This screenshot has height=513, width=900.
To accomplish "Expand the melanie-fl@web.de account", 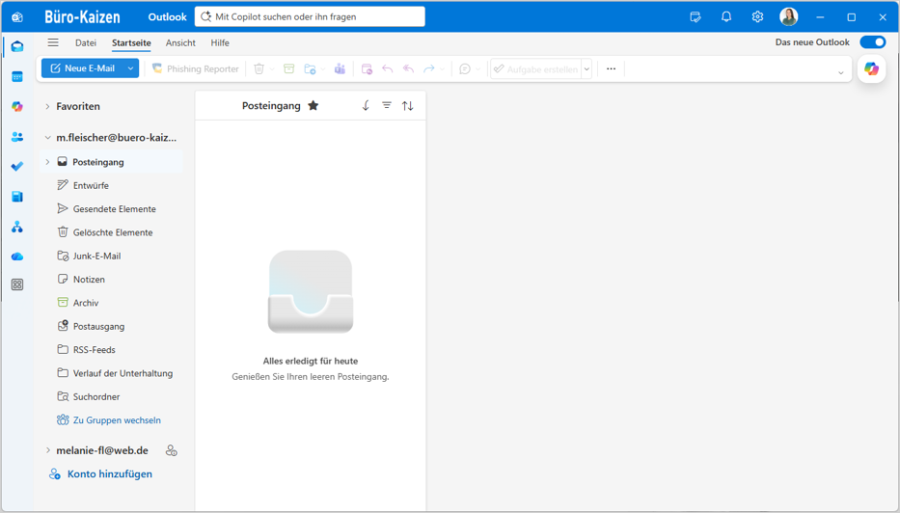I will point(48,450).
